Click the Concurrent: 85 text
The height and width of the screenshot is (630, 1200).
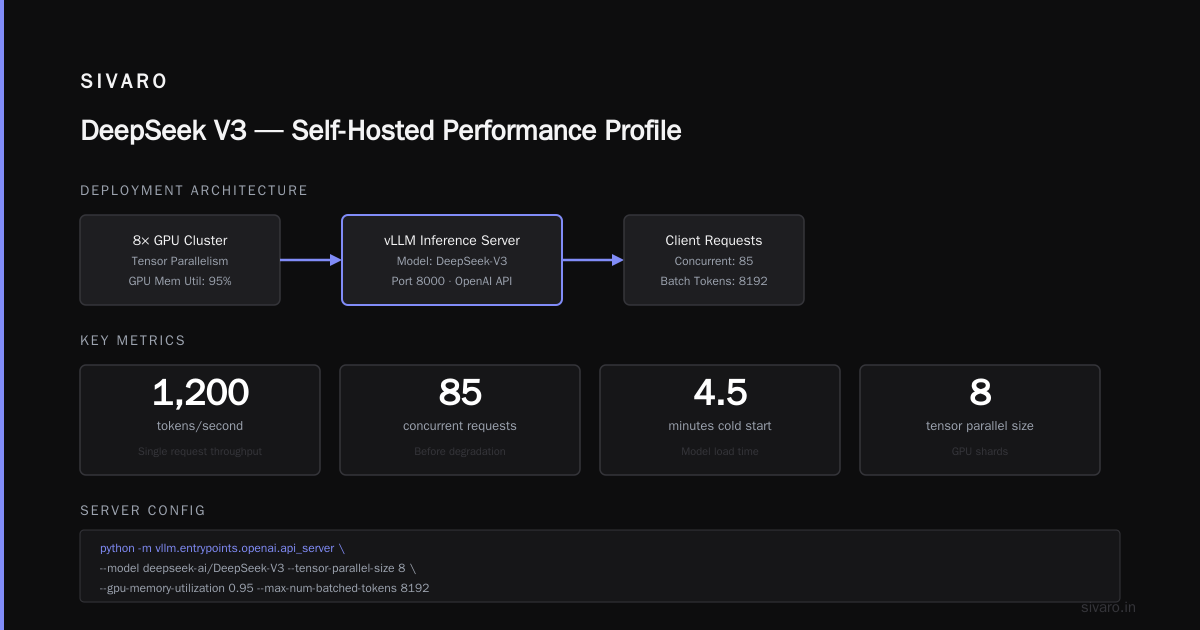(714, 261)
